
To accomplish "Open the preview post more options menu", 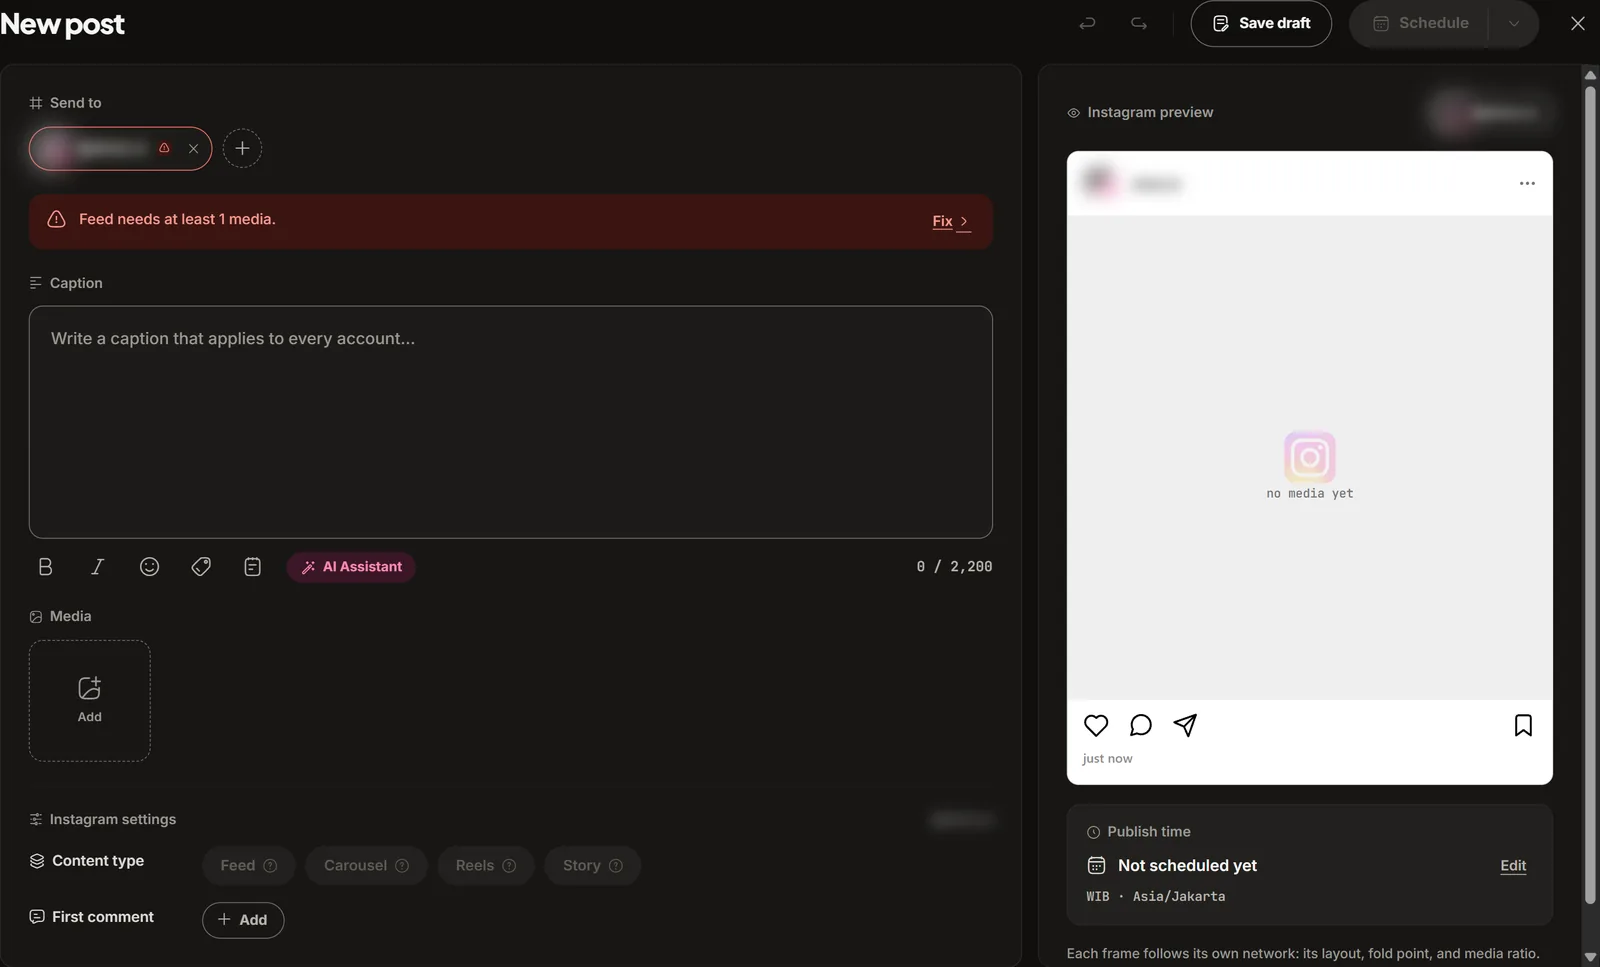I will (1527, 184).
